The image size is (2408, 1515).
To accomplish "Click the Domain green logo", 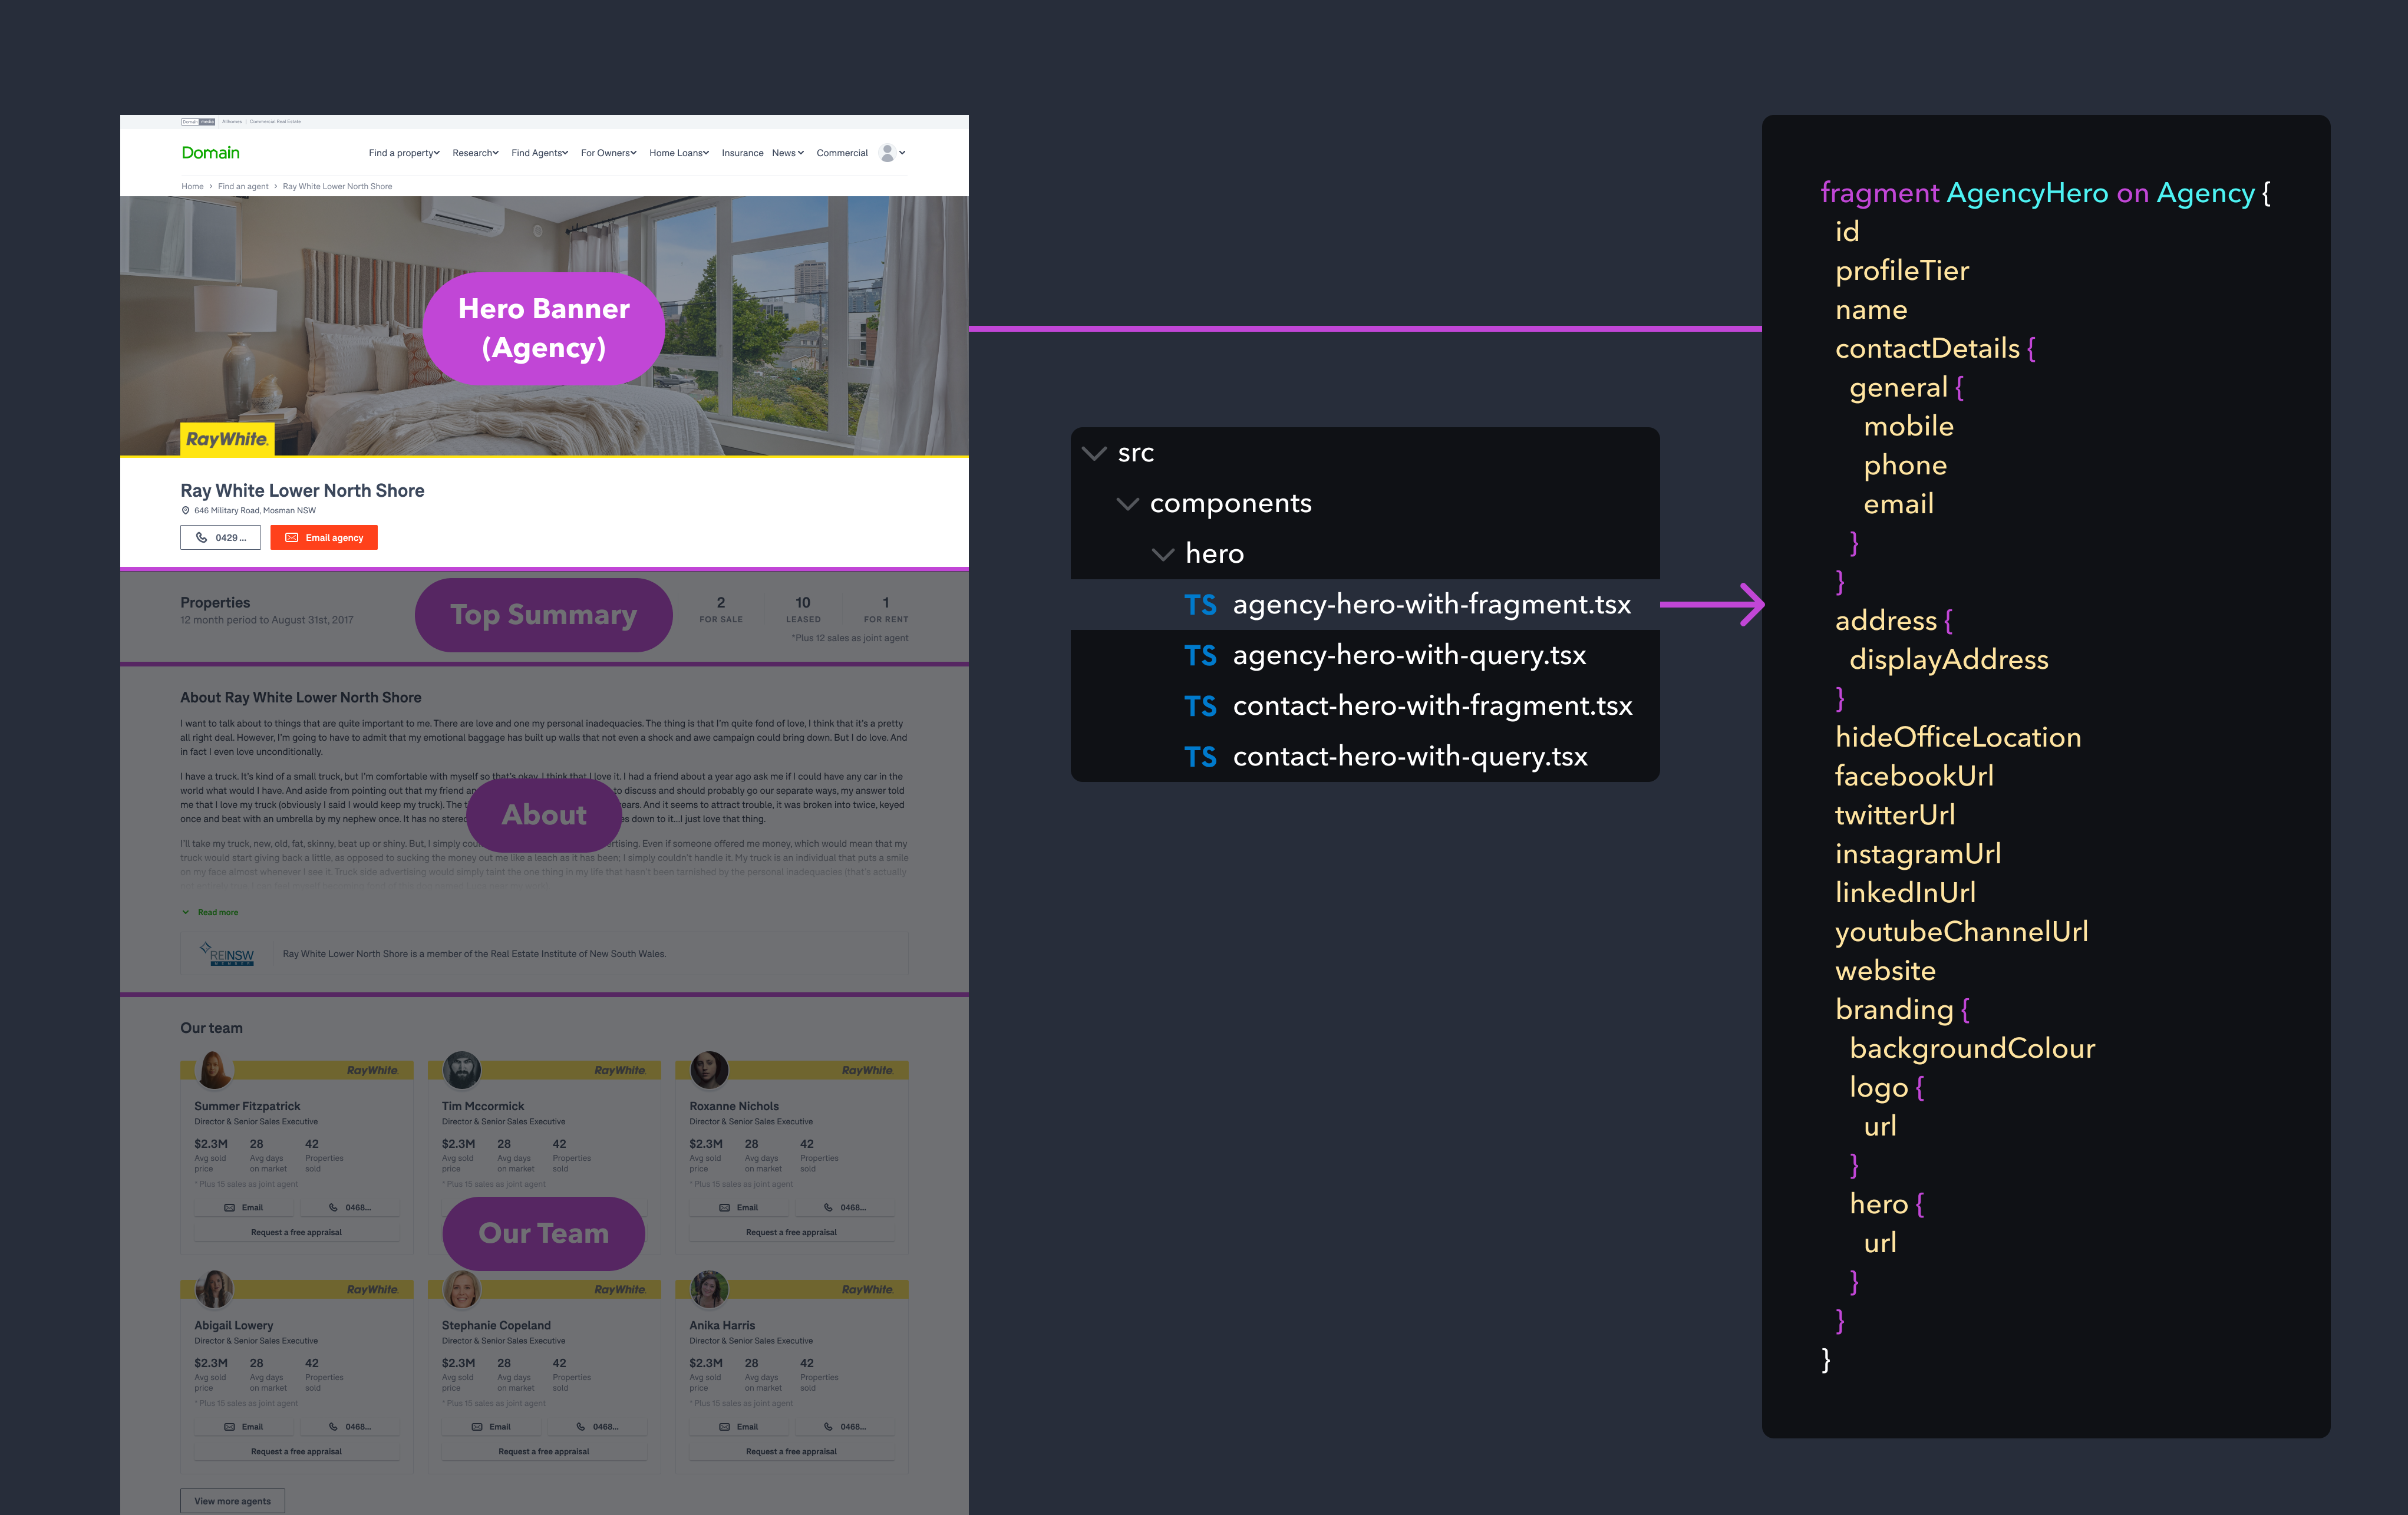I will click(210, 153).
